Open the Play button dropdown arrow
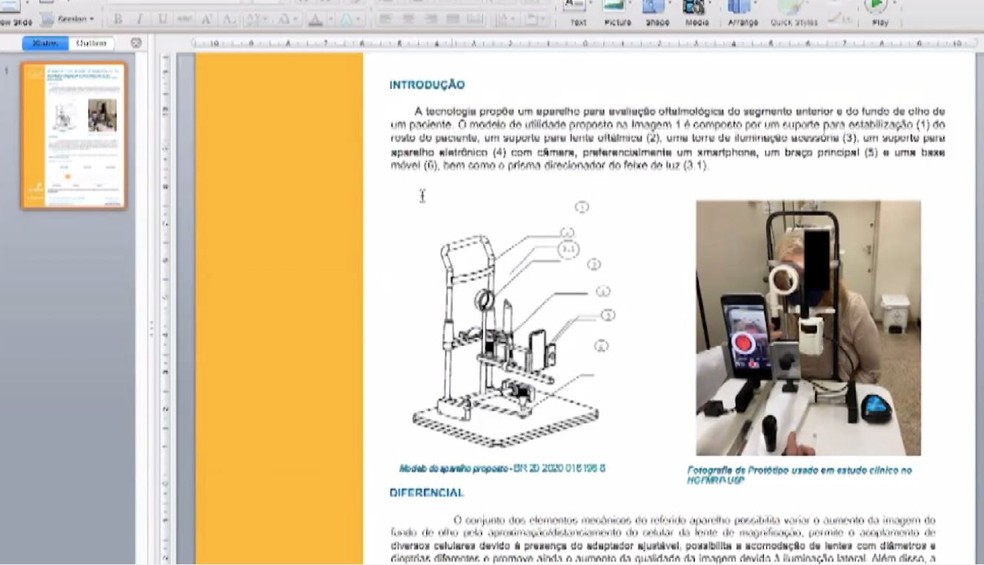This screenshot has height=565, width=984. [896, 6]
